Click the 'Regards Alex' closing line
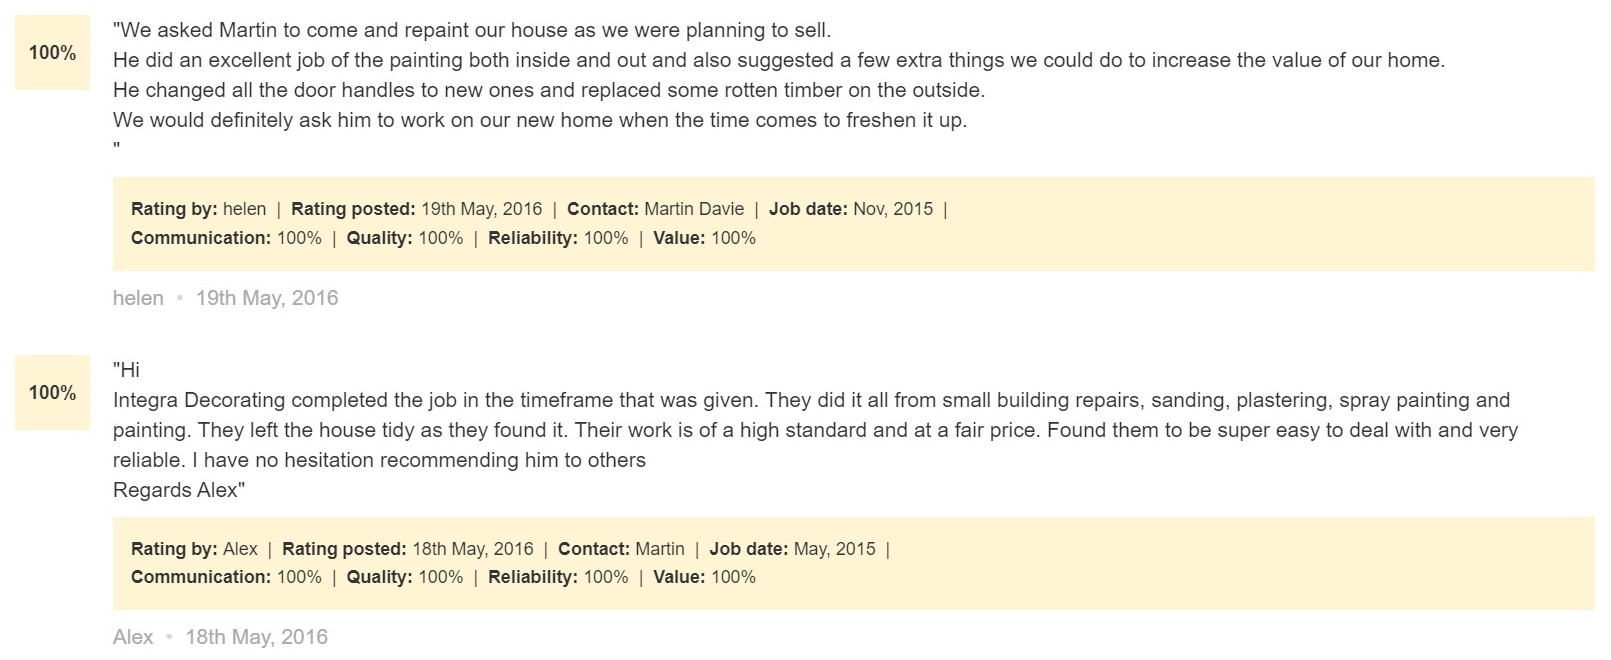This screenshot has width=1611, height=660. (179, 490)
